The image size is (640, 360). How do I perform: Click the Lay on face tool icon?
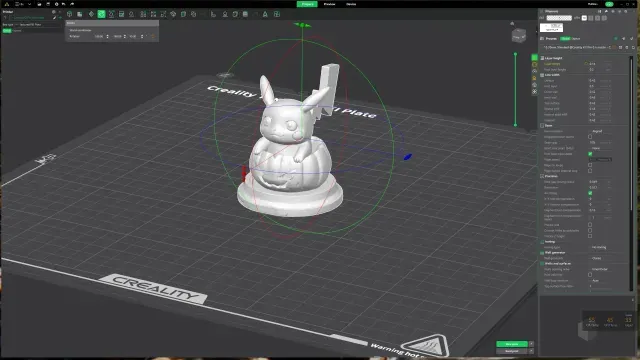coord(131,14)
